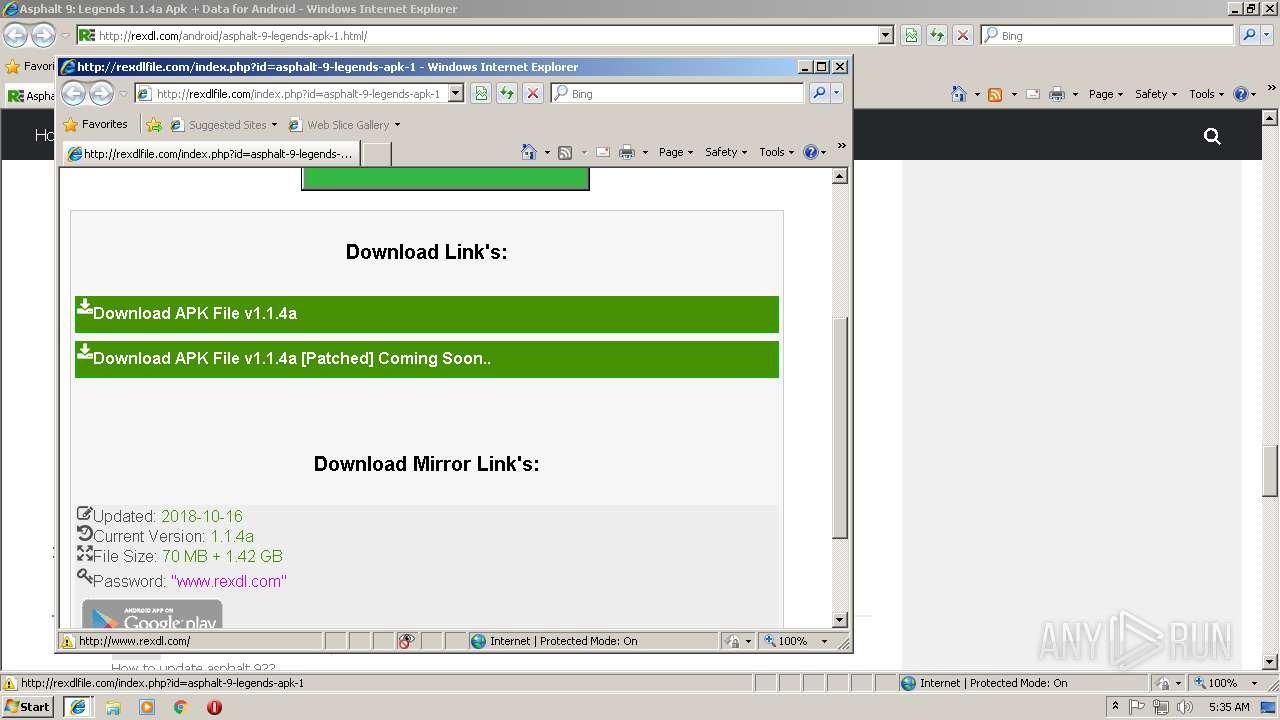Click Suggested Sites favorites link

coord(218,125)
